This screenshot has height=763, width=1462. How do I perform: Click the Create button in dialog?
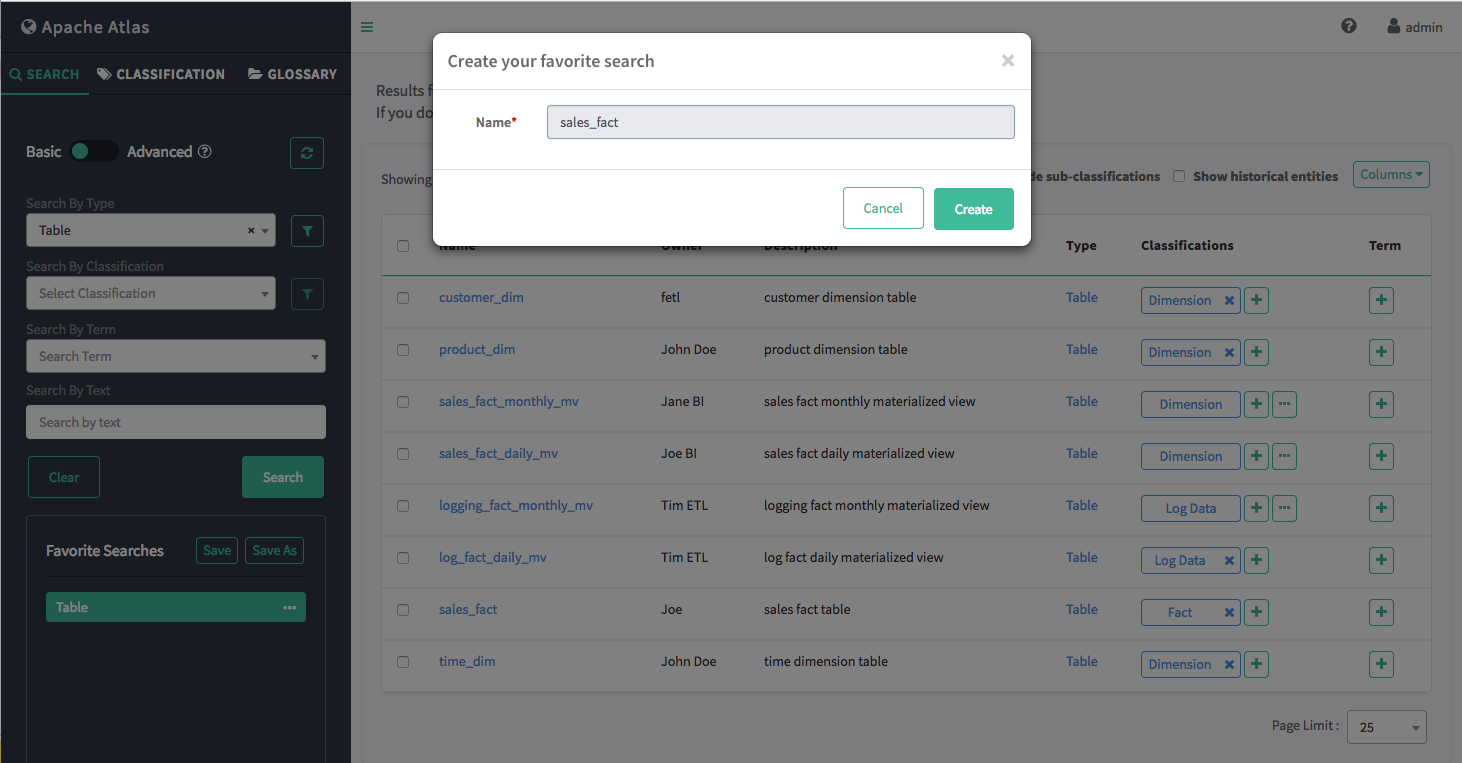[x=973, y=209]
